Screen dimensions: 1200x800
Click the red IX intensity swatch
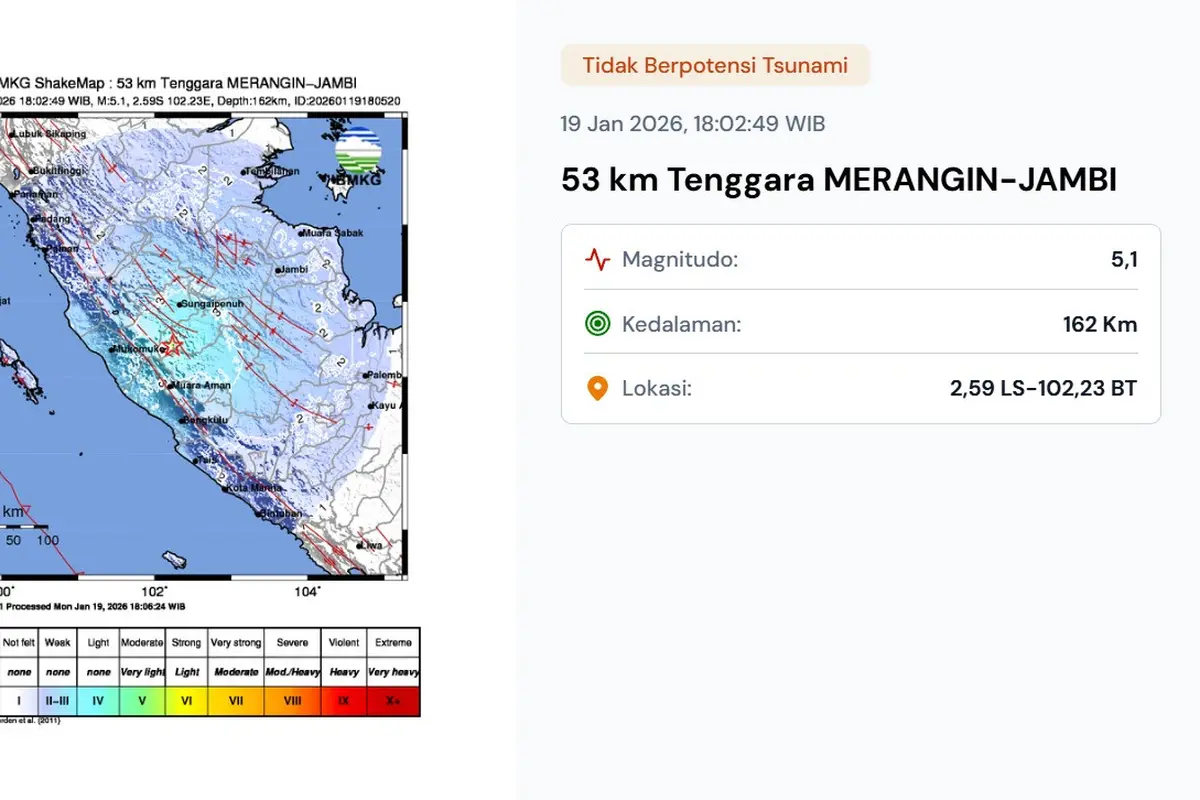coord(343,701)
